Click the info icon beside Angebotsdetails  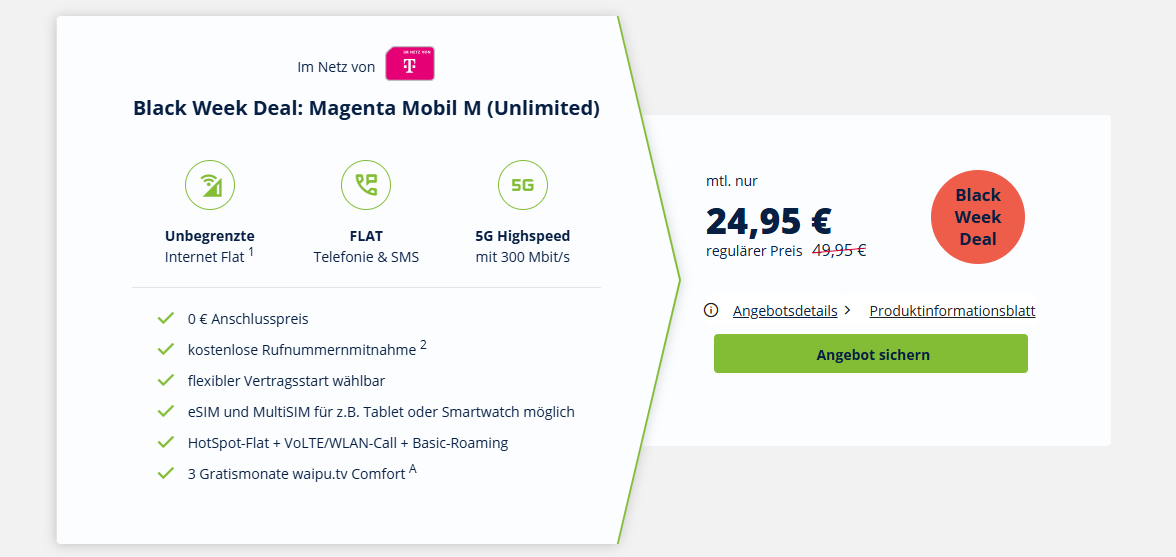(711, 310)
